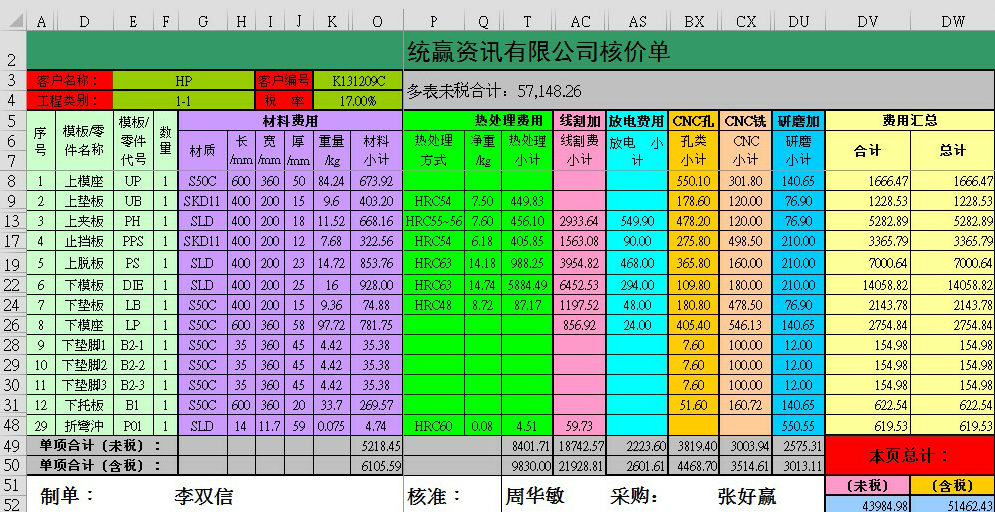Select row 13 by its row header

click(x=13, y=221)
